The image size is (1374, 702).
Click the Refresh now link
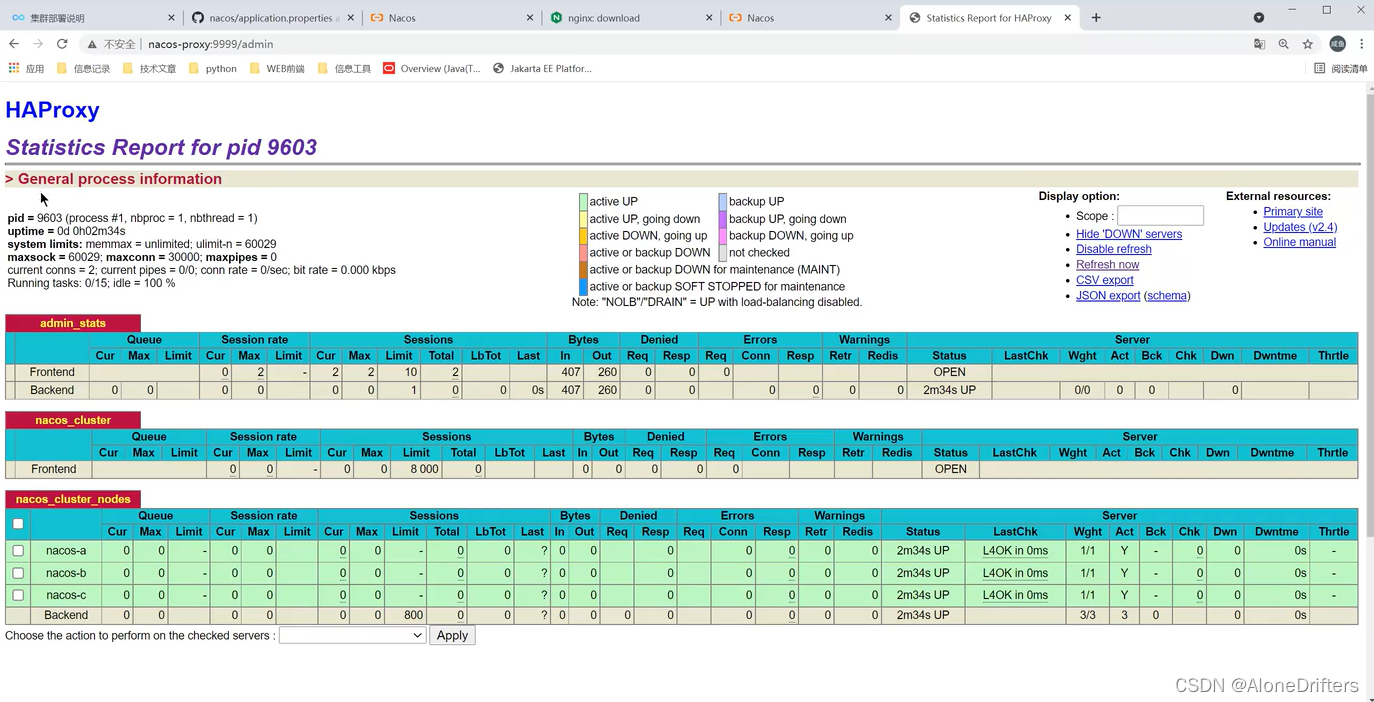pos(1107,265)
